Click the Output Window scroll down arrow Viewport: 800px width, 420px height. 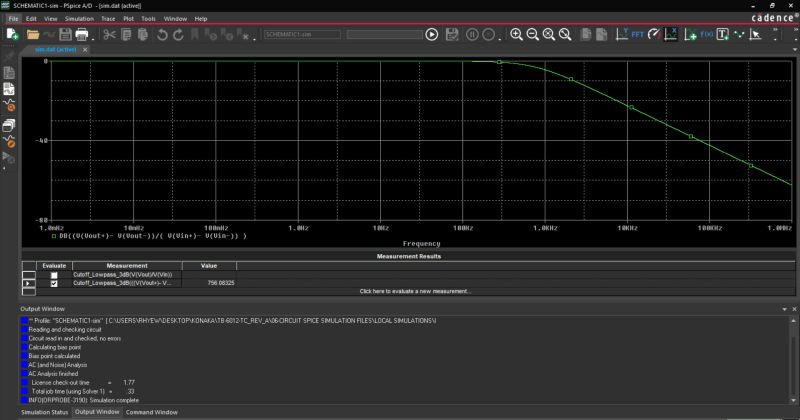pos(793,401)
